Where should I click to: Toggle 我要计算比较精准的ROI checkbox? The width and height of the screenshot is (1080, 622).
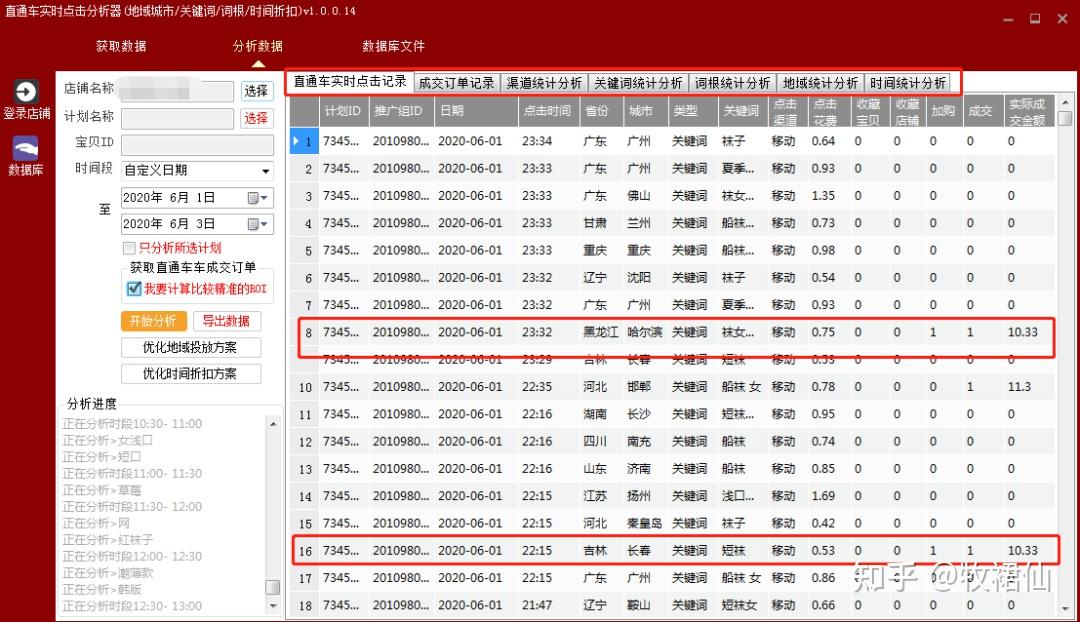(x=134, y=289)
